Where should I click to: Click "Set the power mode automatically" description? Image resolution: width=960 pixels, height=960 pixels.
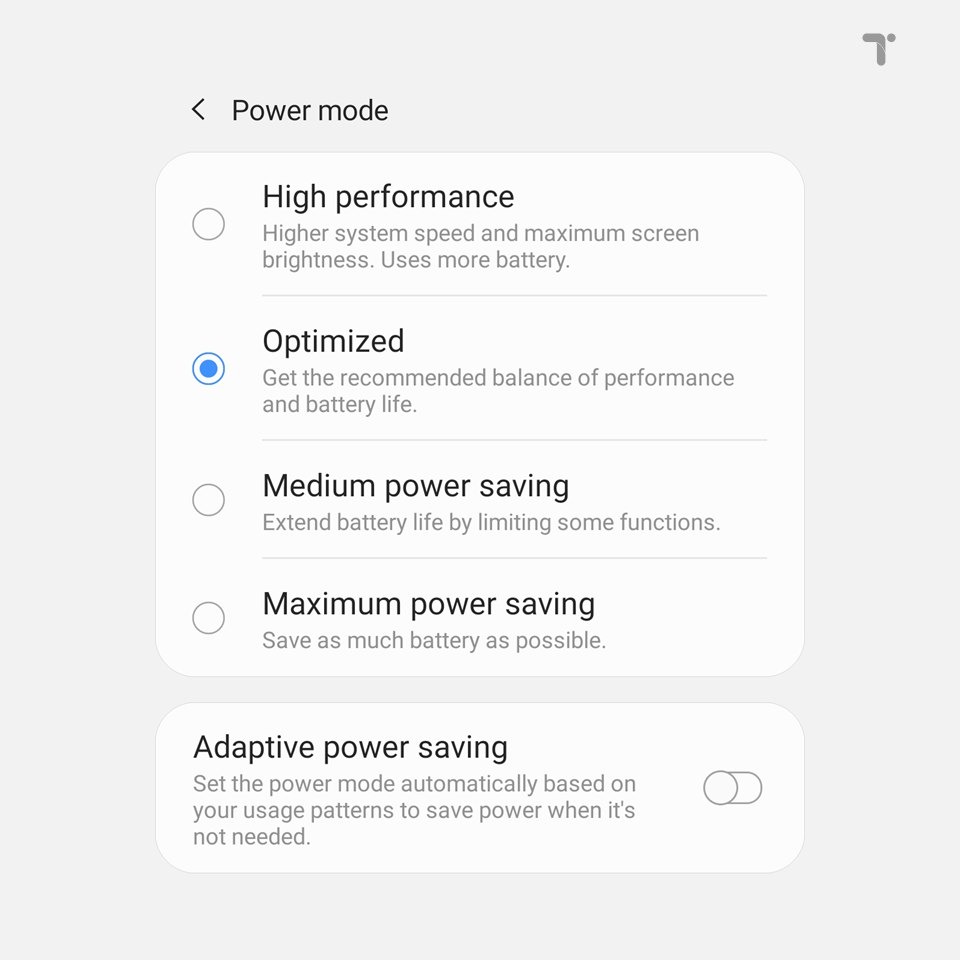(x=414, y=810)
